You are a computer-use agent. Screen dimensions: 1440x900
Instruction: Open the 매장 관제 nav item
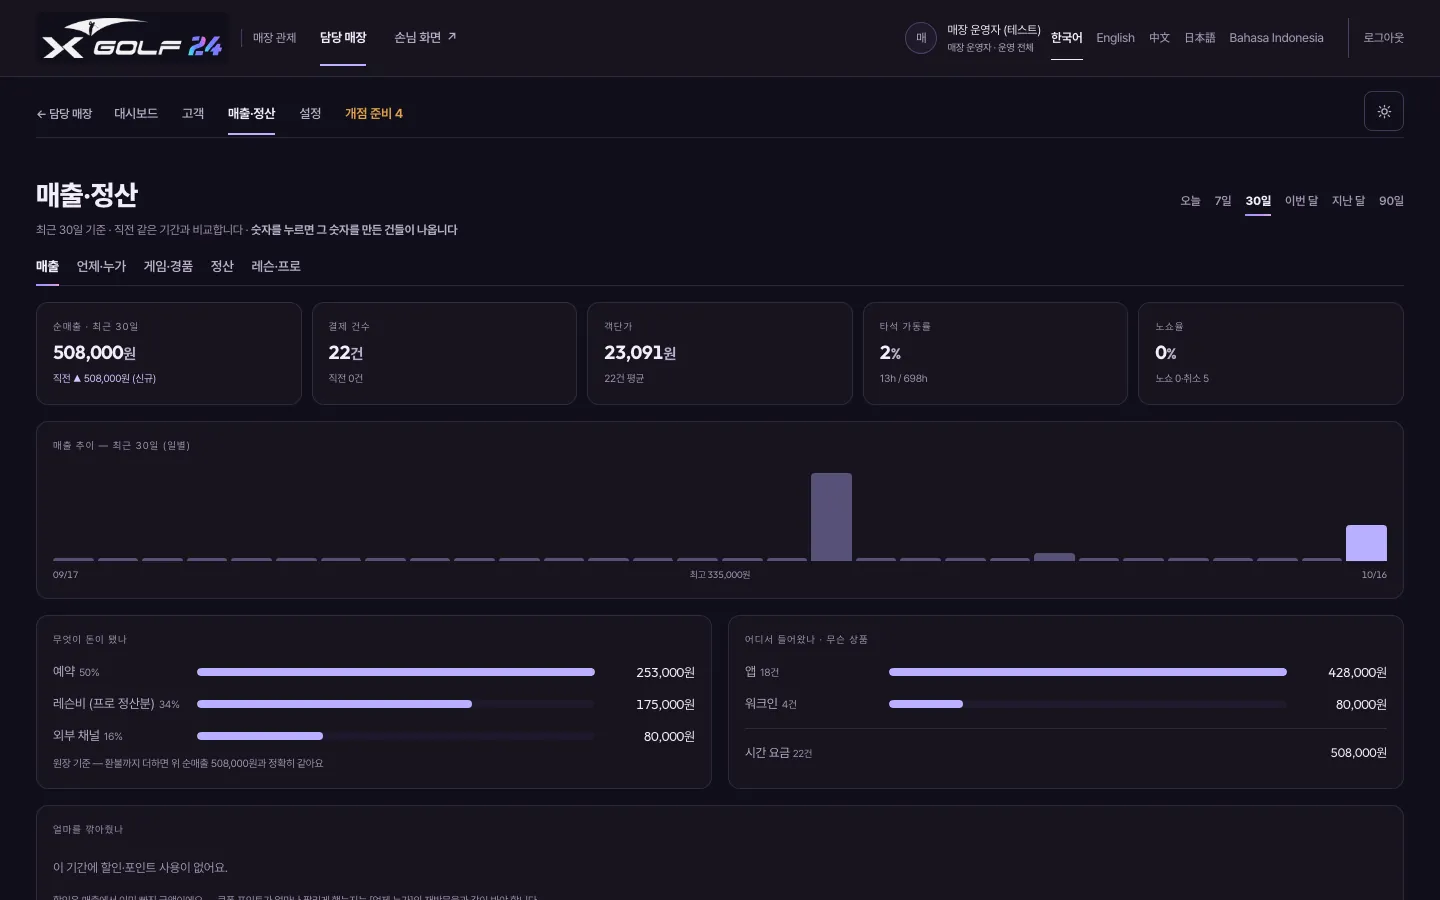coord(274,38)
